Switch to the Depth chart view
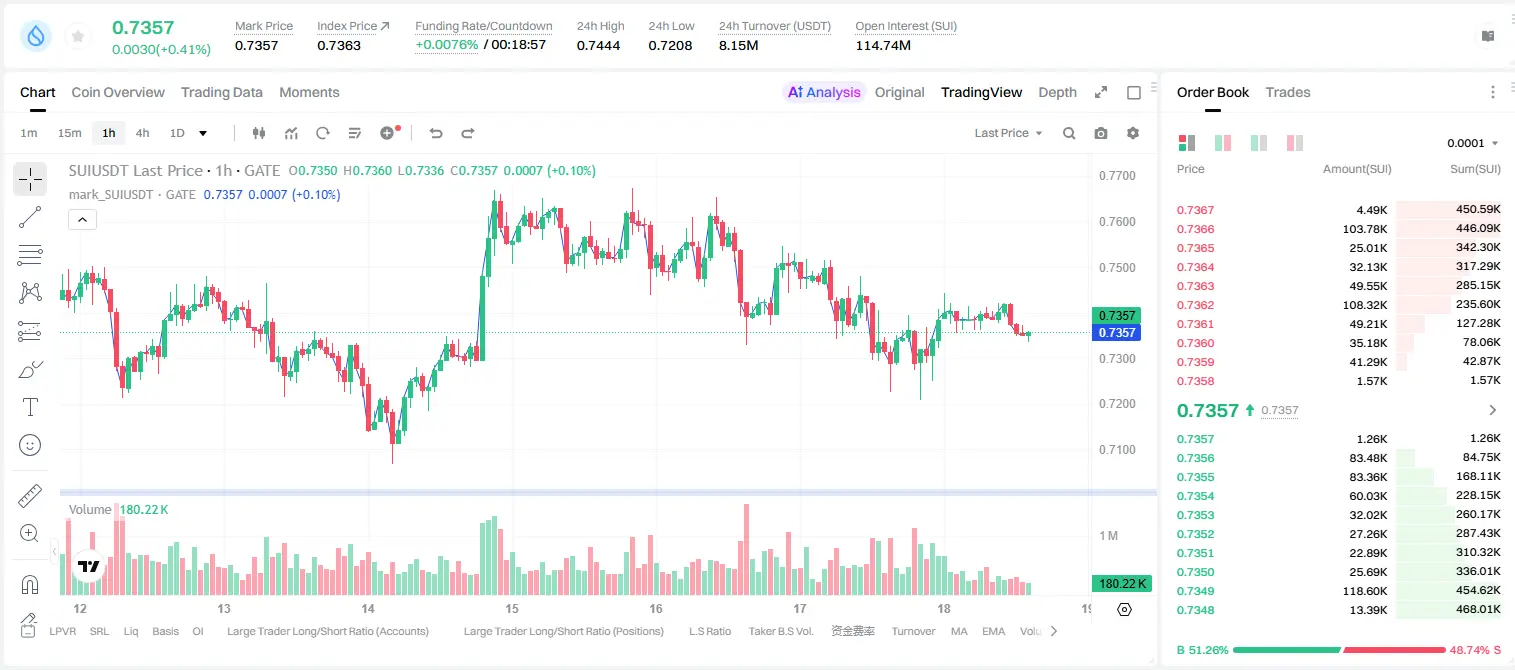1515x670 pixels. [x=1057, y=92]
